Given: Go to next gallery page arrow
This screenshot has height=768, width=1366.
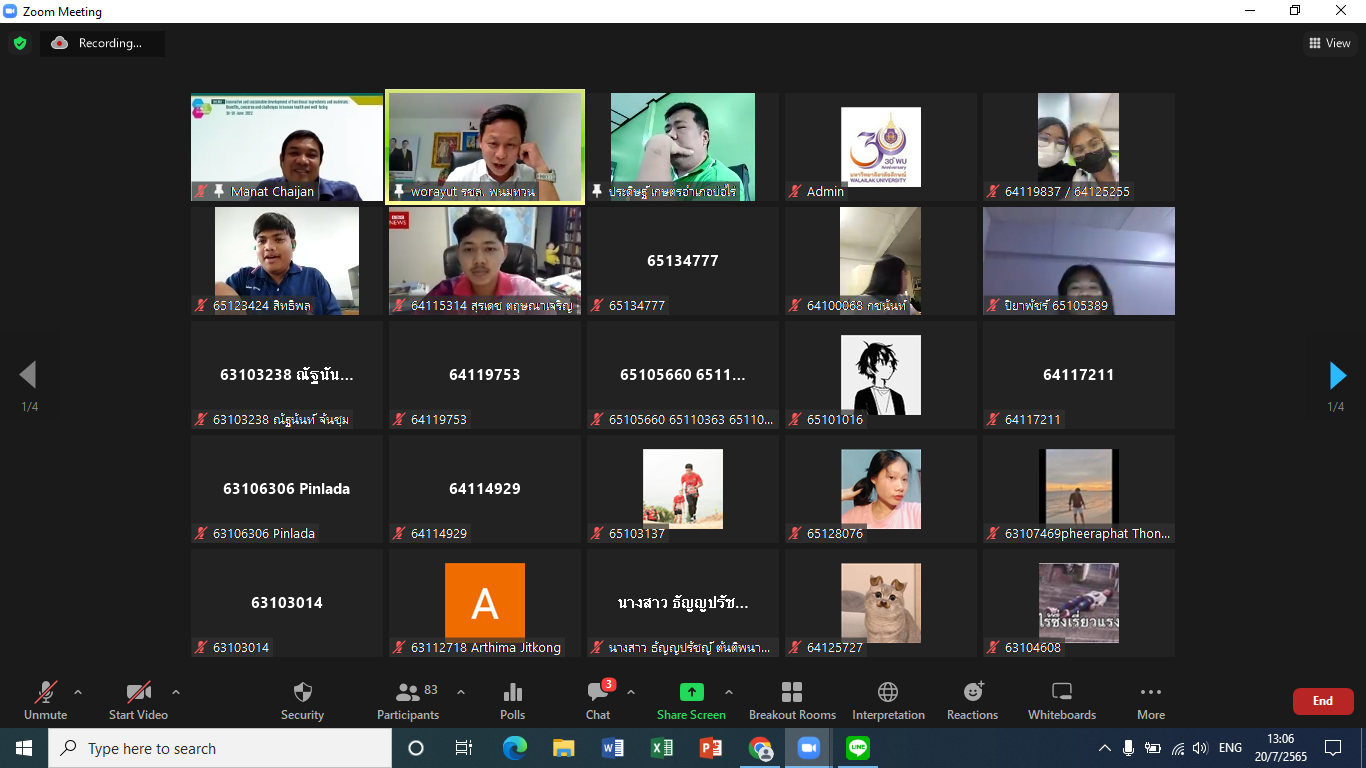Looking at the screenshot, I should coord(1337,375).
